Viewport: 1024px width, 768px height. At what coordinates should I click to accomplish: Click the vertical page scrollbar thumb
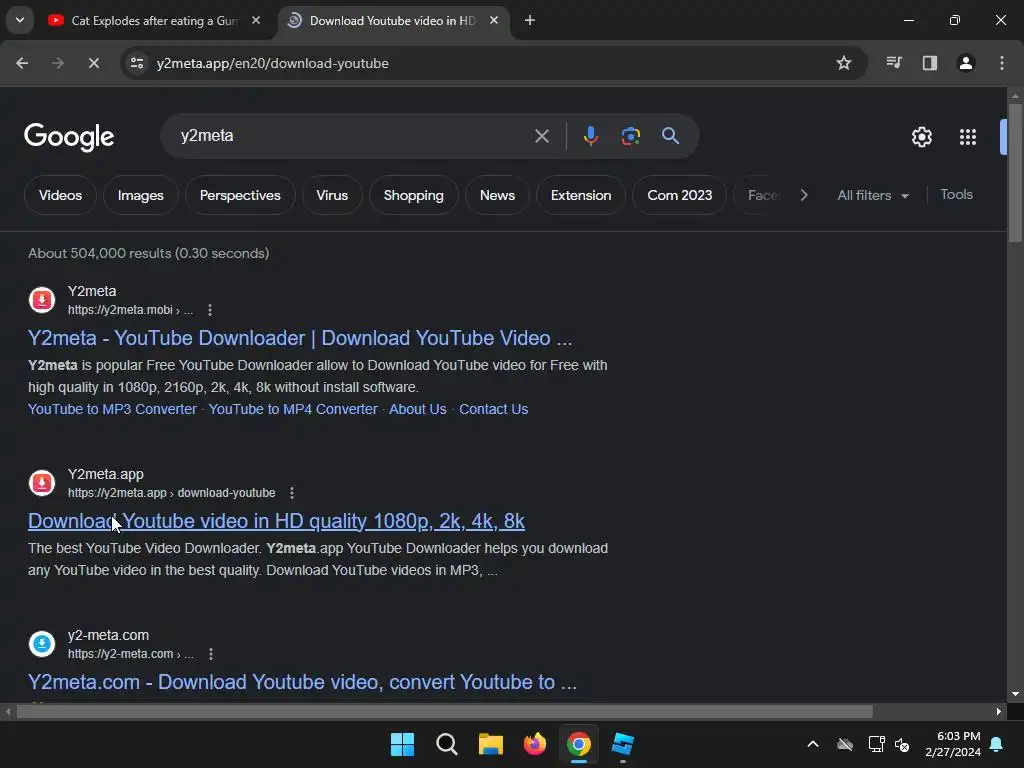coord(1015,173)
